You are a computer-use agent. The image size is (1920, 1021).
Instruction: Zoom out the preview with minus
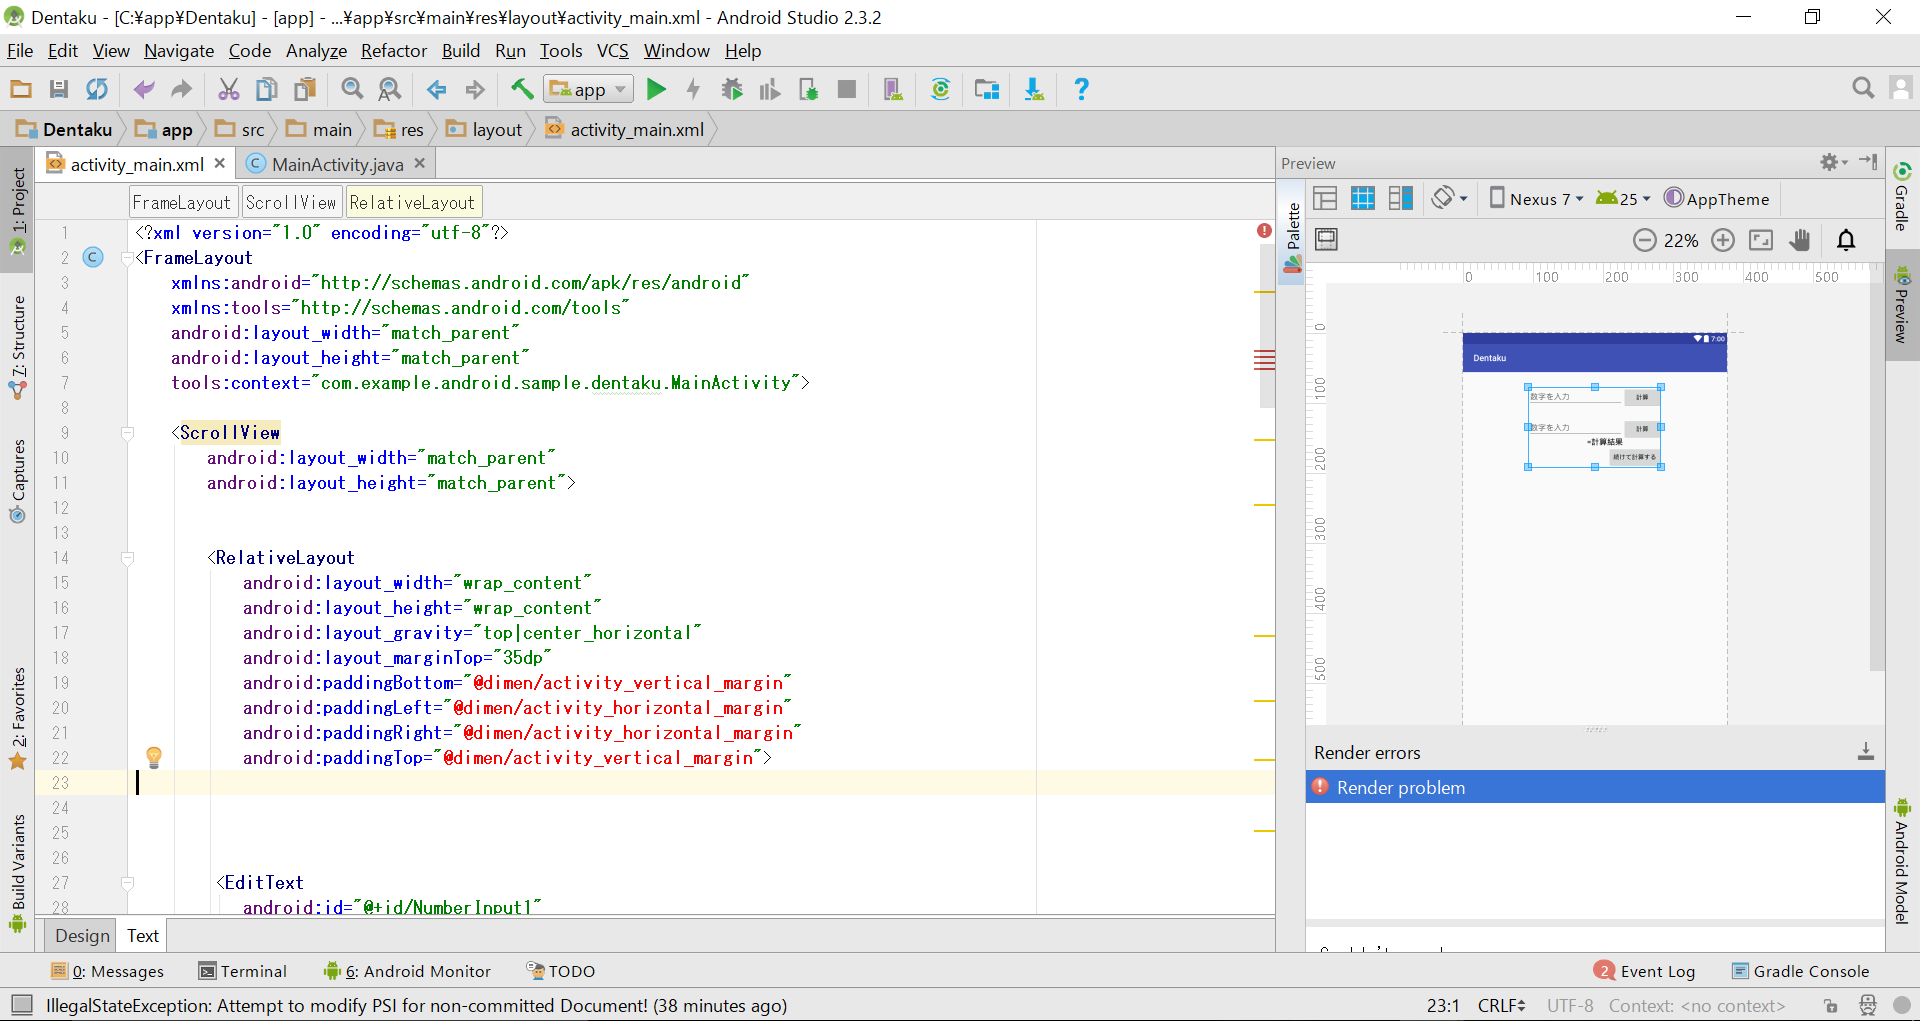[1645, 240]
